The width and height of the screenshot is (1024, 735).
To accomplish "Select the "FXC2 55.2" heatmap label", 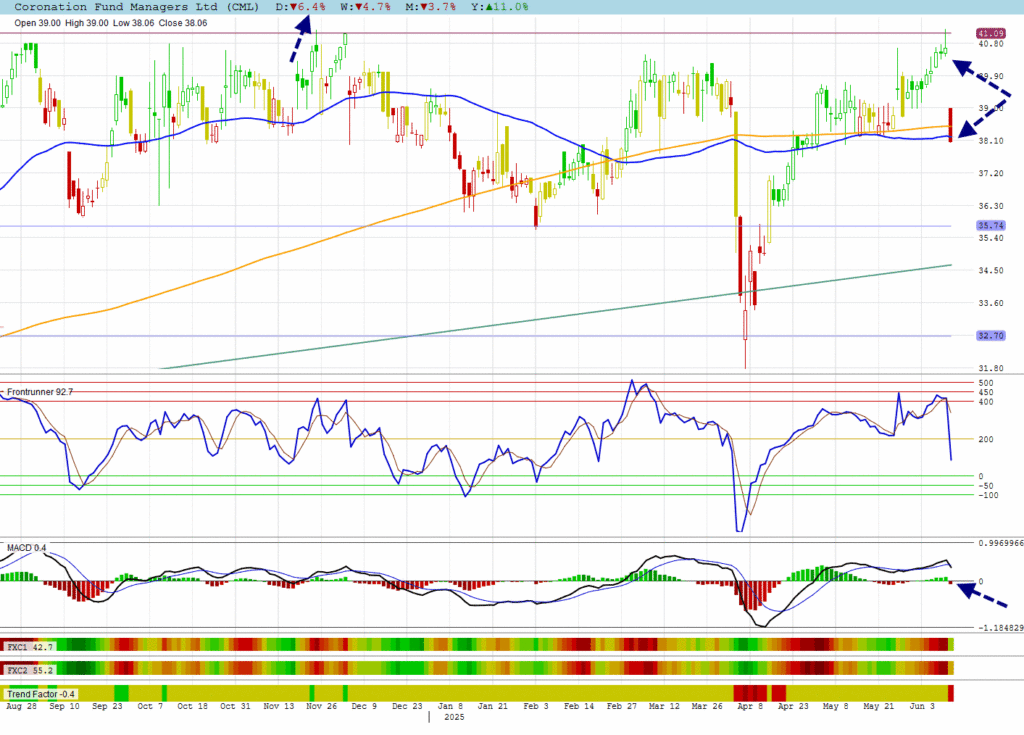I will coord(29,670).
